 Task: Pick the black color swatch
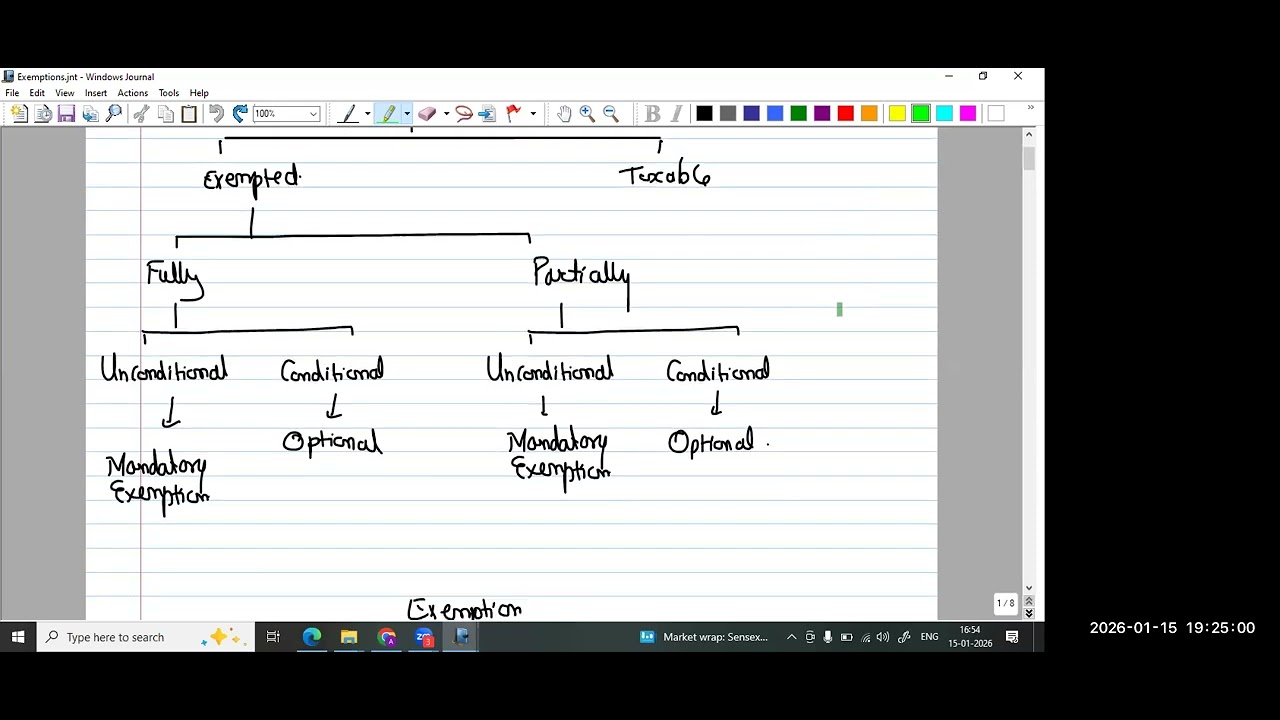click(x=704, y=114)
